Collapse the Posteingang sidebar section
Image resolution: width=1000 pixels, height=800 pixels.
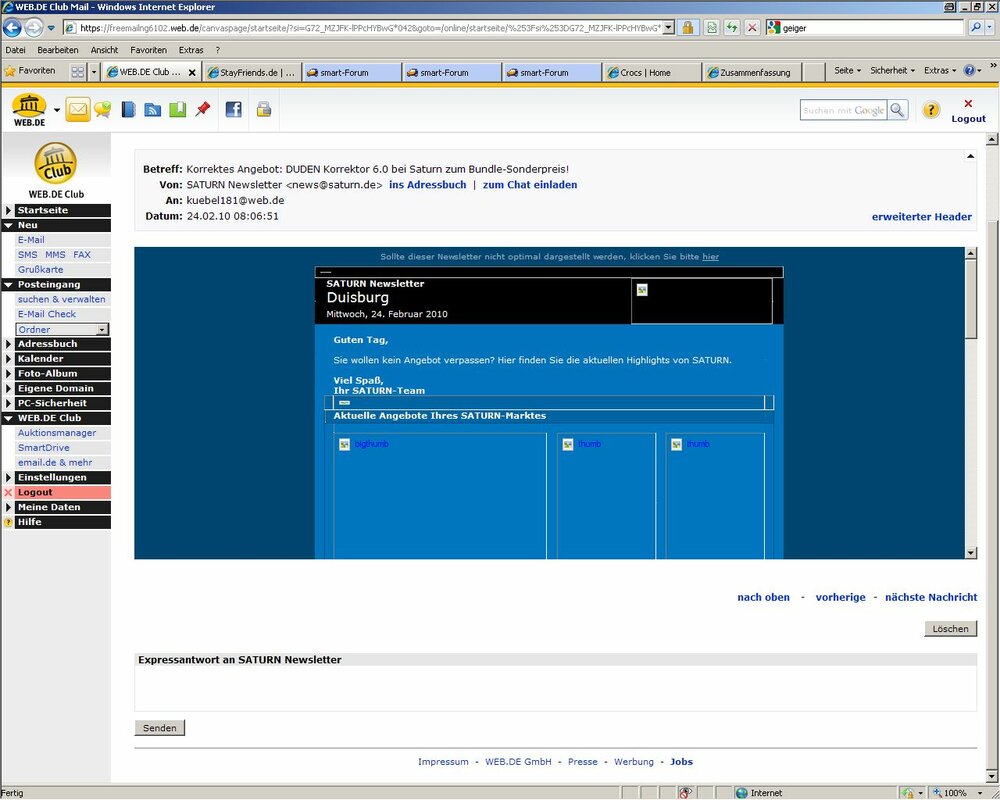pyautogui.click(x=9, y=285)
